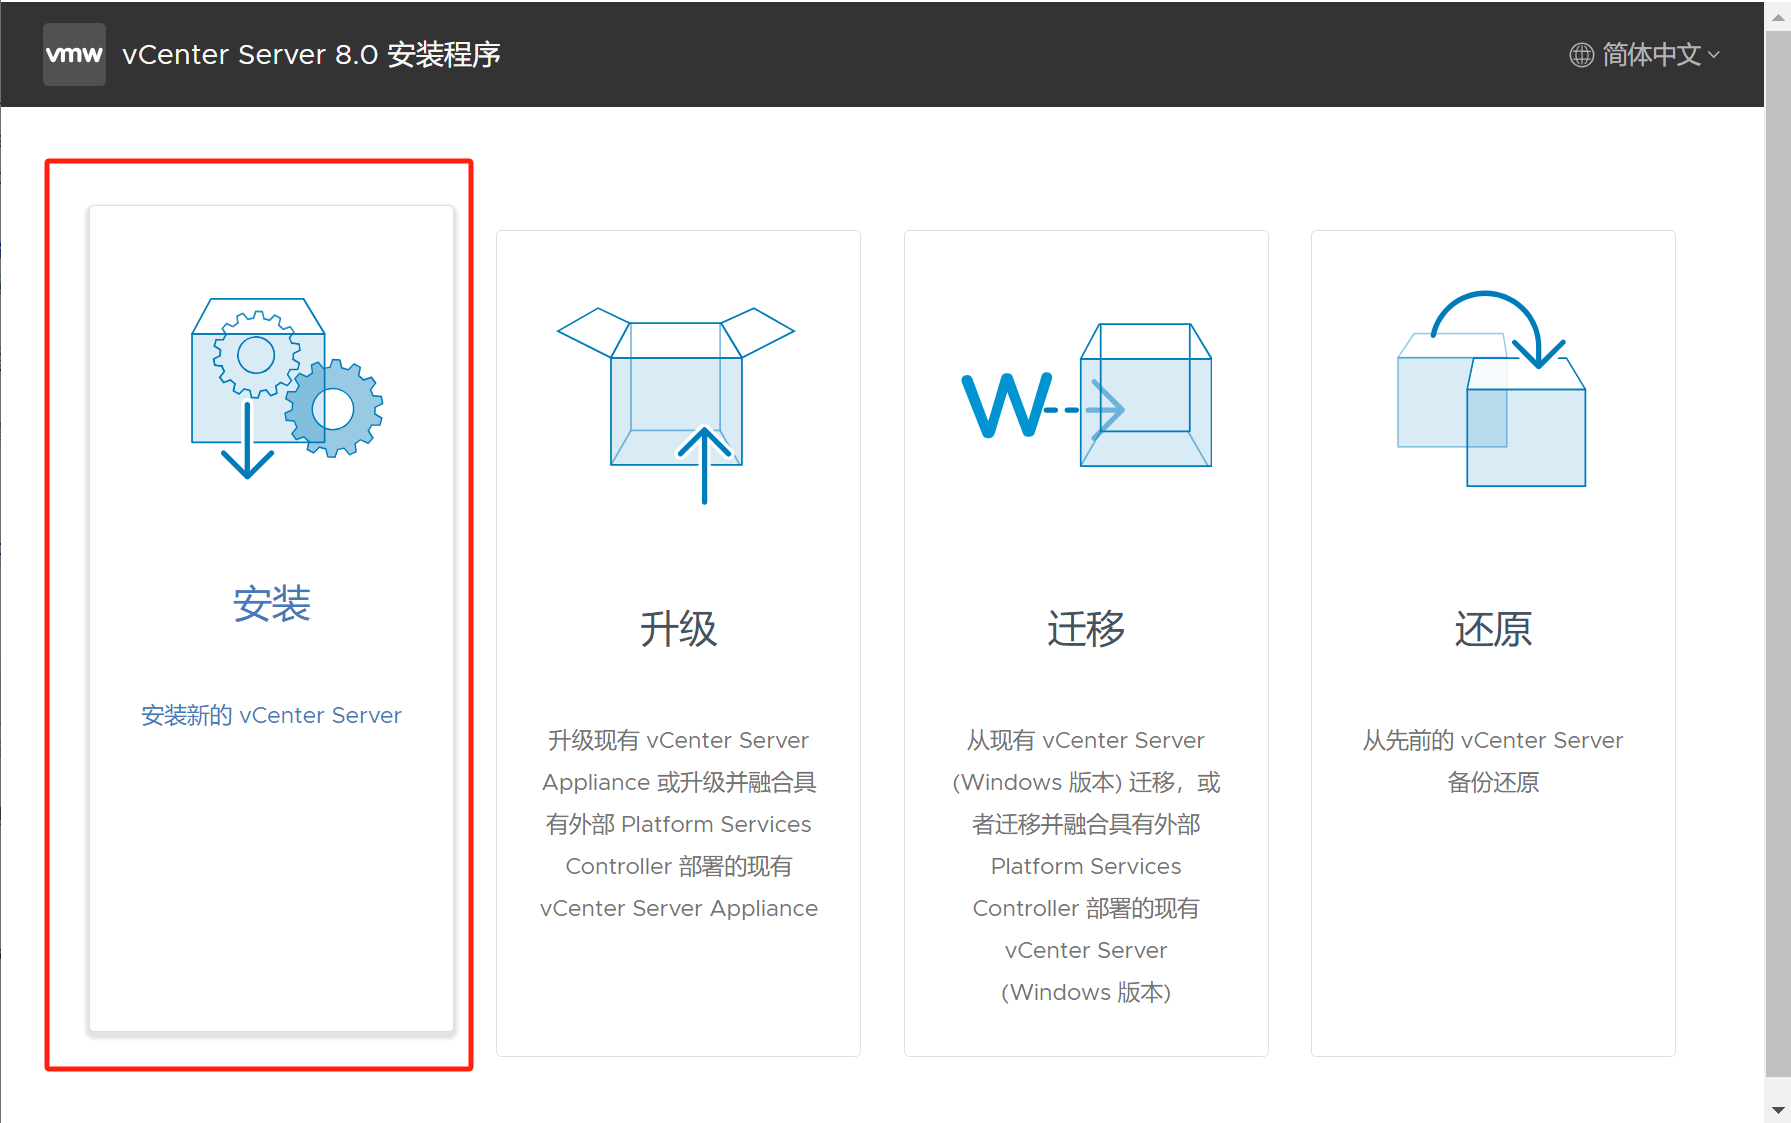Click the migrate W-arrow box icon

click(1087, 394)
